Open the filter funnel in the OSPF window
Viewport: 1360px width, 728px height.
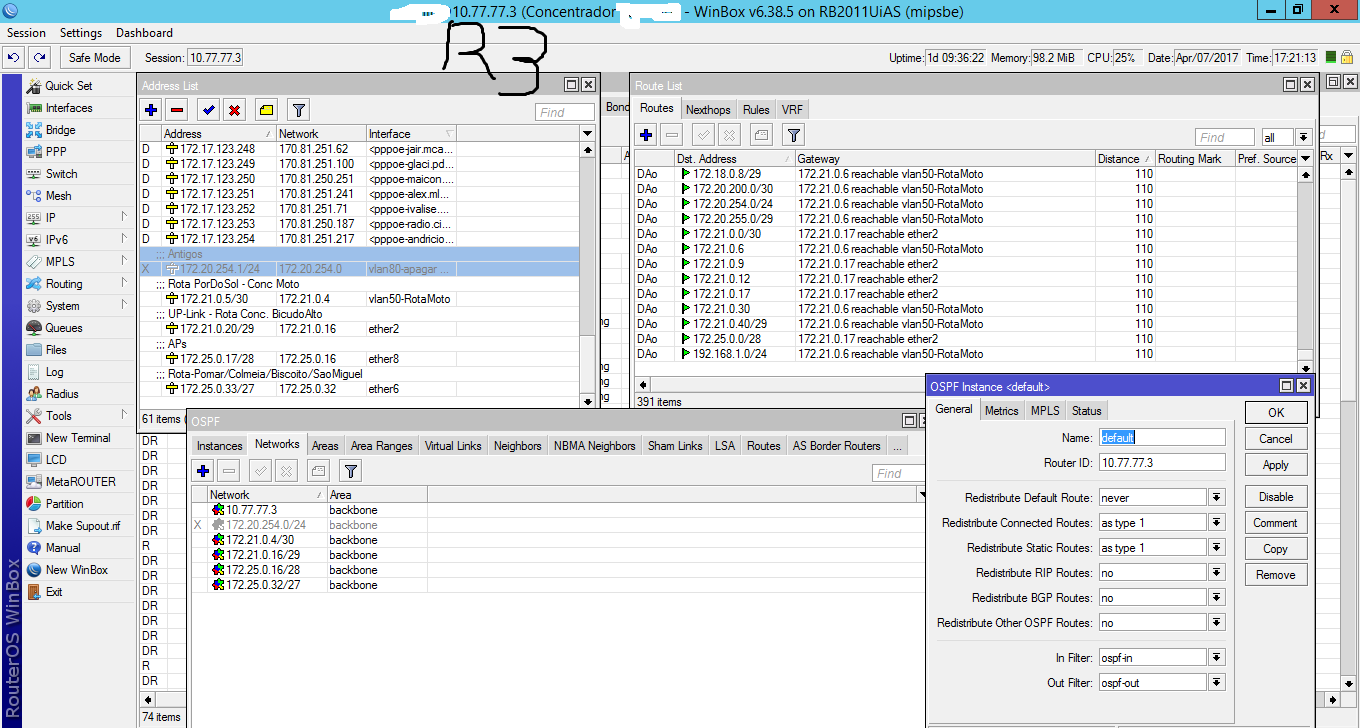[x=350, y=470]
